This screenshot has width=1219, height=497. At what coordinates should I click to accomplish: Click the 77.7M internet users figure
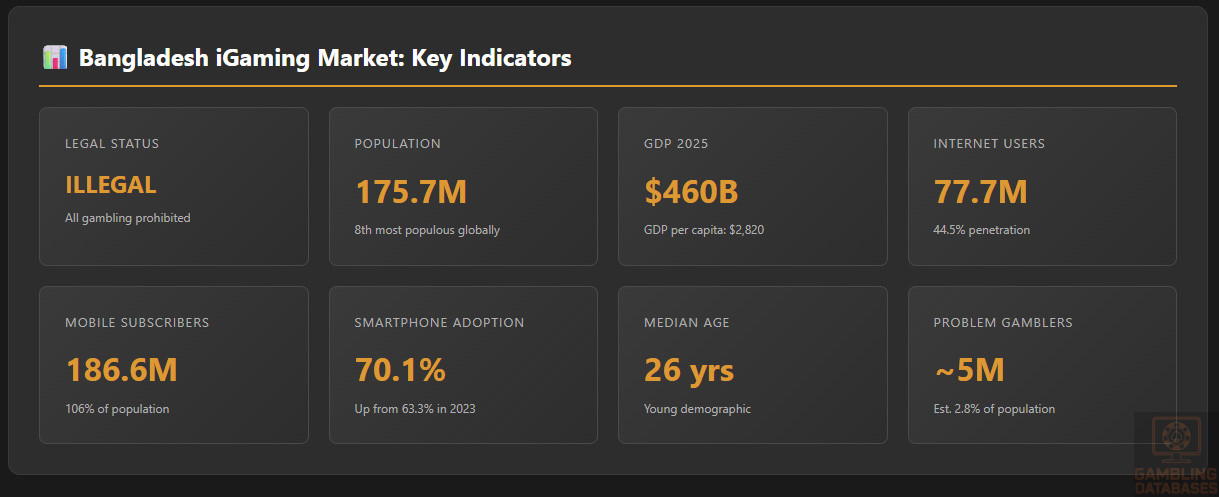[x=980, y=192]
